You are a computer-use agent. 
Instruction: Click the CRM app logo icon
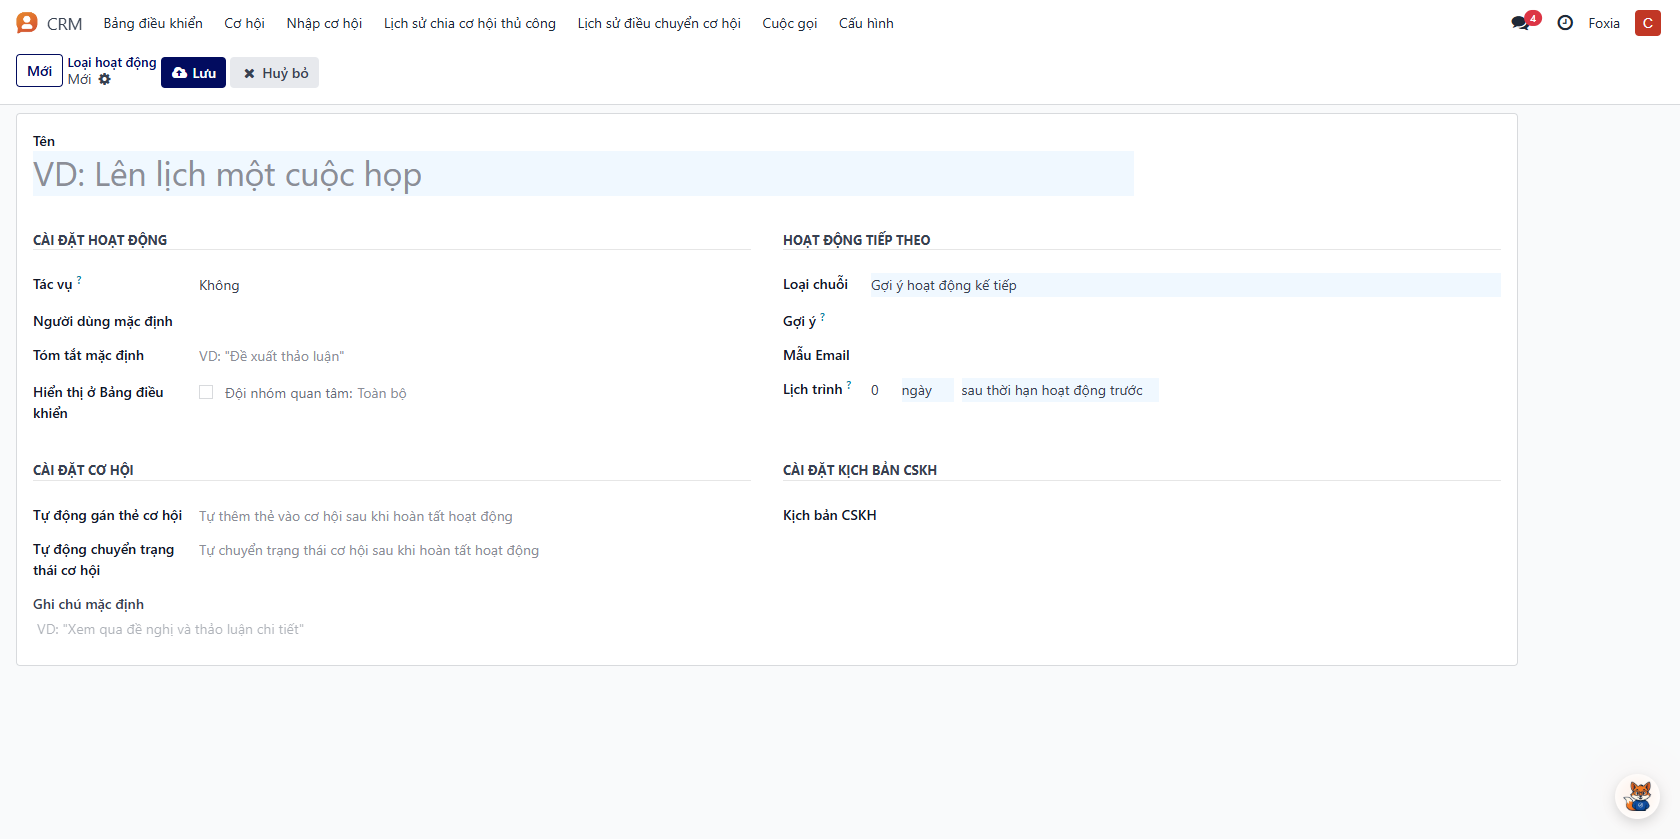pos(27,23)
